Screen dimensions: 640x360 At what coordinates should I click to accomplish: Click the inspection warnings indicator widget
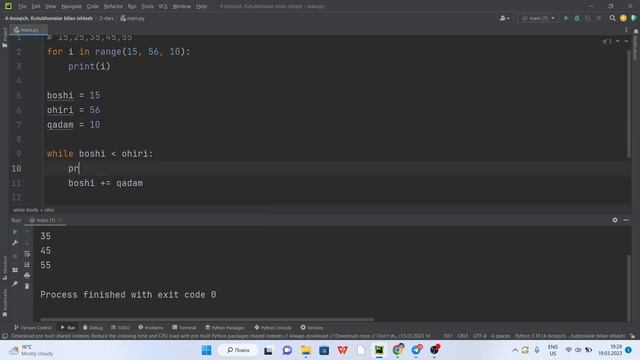(607, 42)
